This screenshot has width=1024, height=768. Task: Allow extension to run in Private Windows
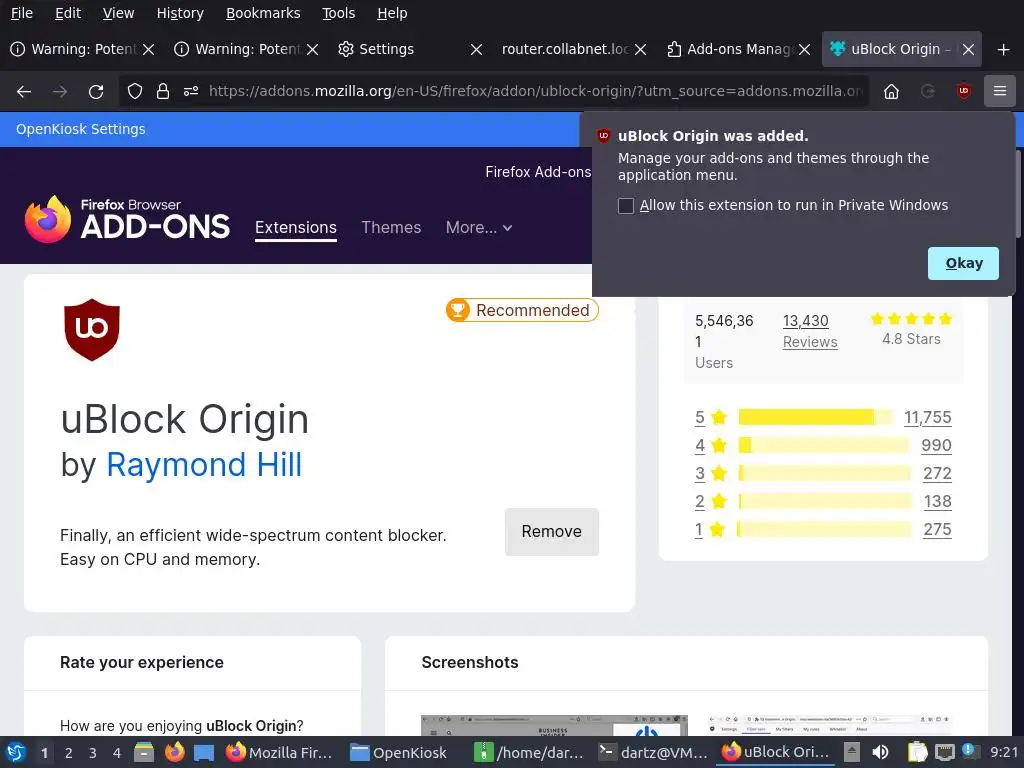[x=626, y=206]
